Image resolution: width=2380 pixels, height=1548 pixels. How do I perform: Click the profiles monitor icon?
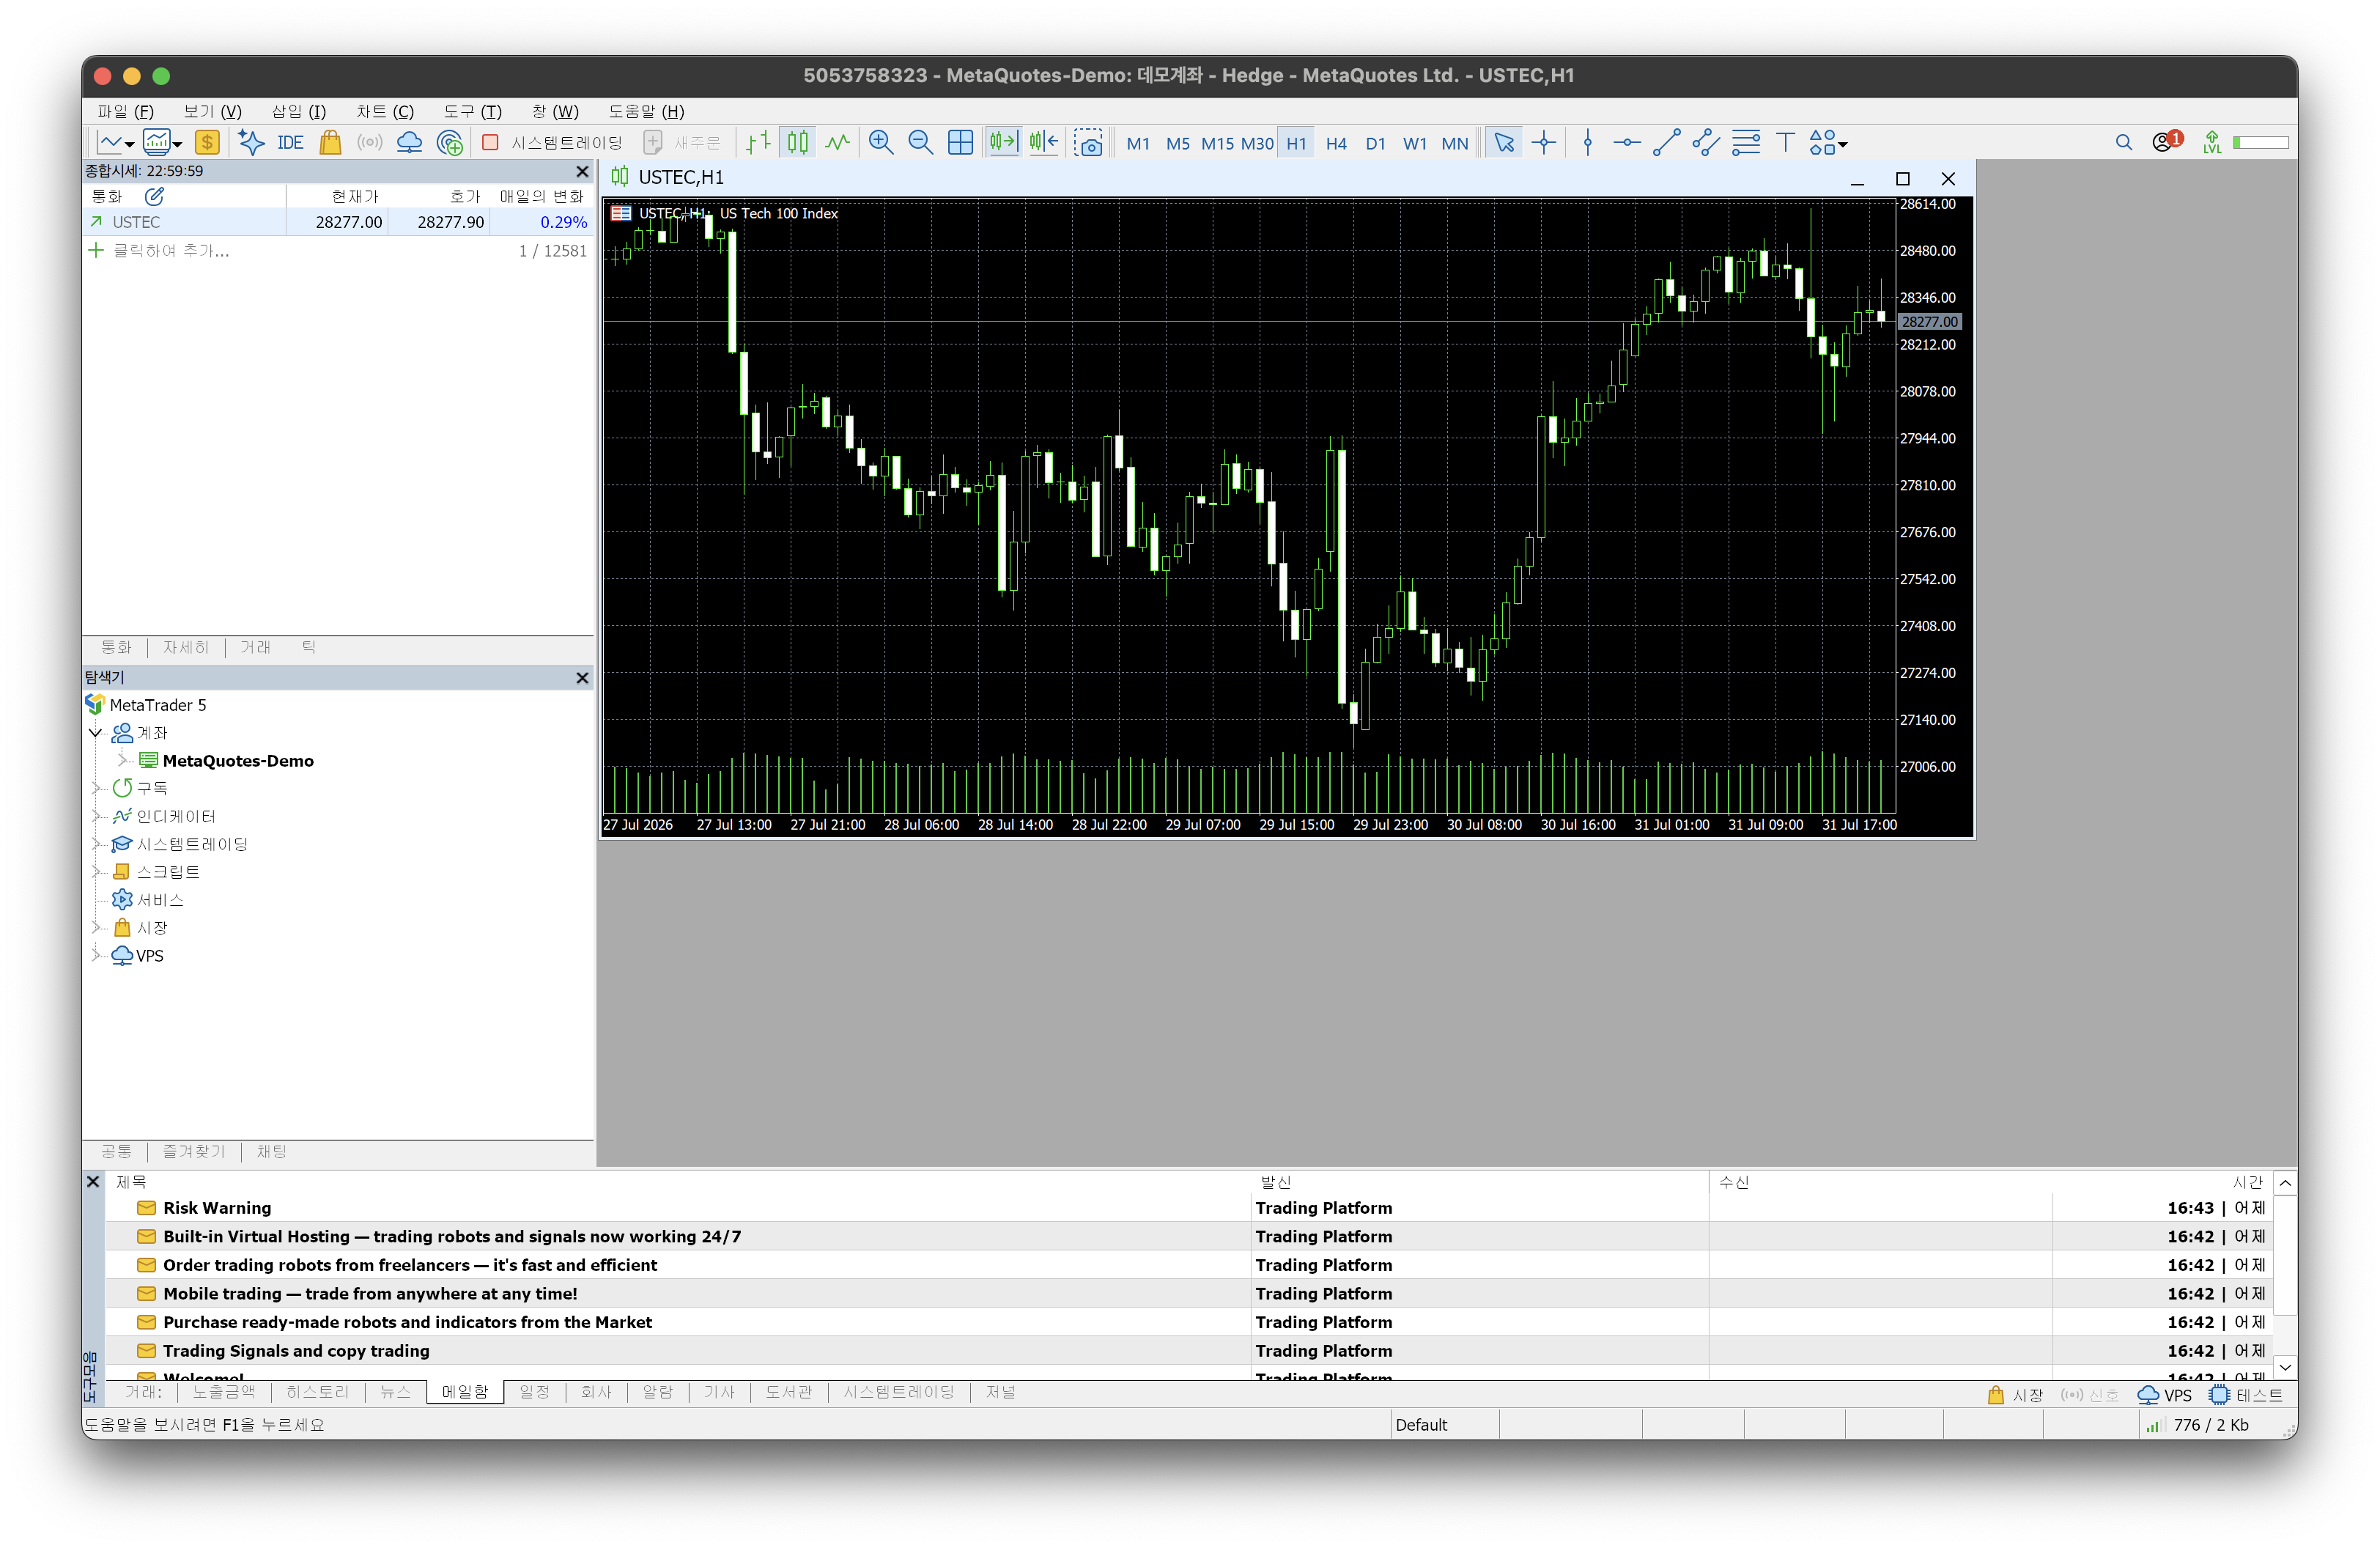coord(156,143)
